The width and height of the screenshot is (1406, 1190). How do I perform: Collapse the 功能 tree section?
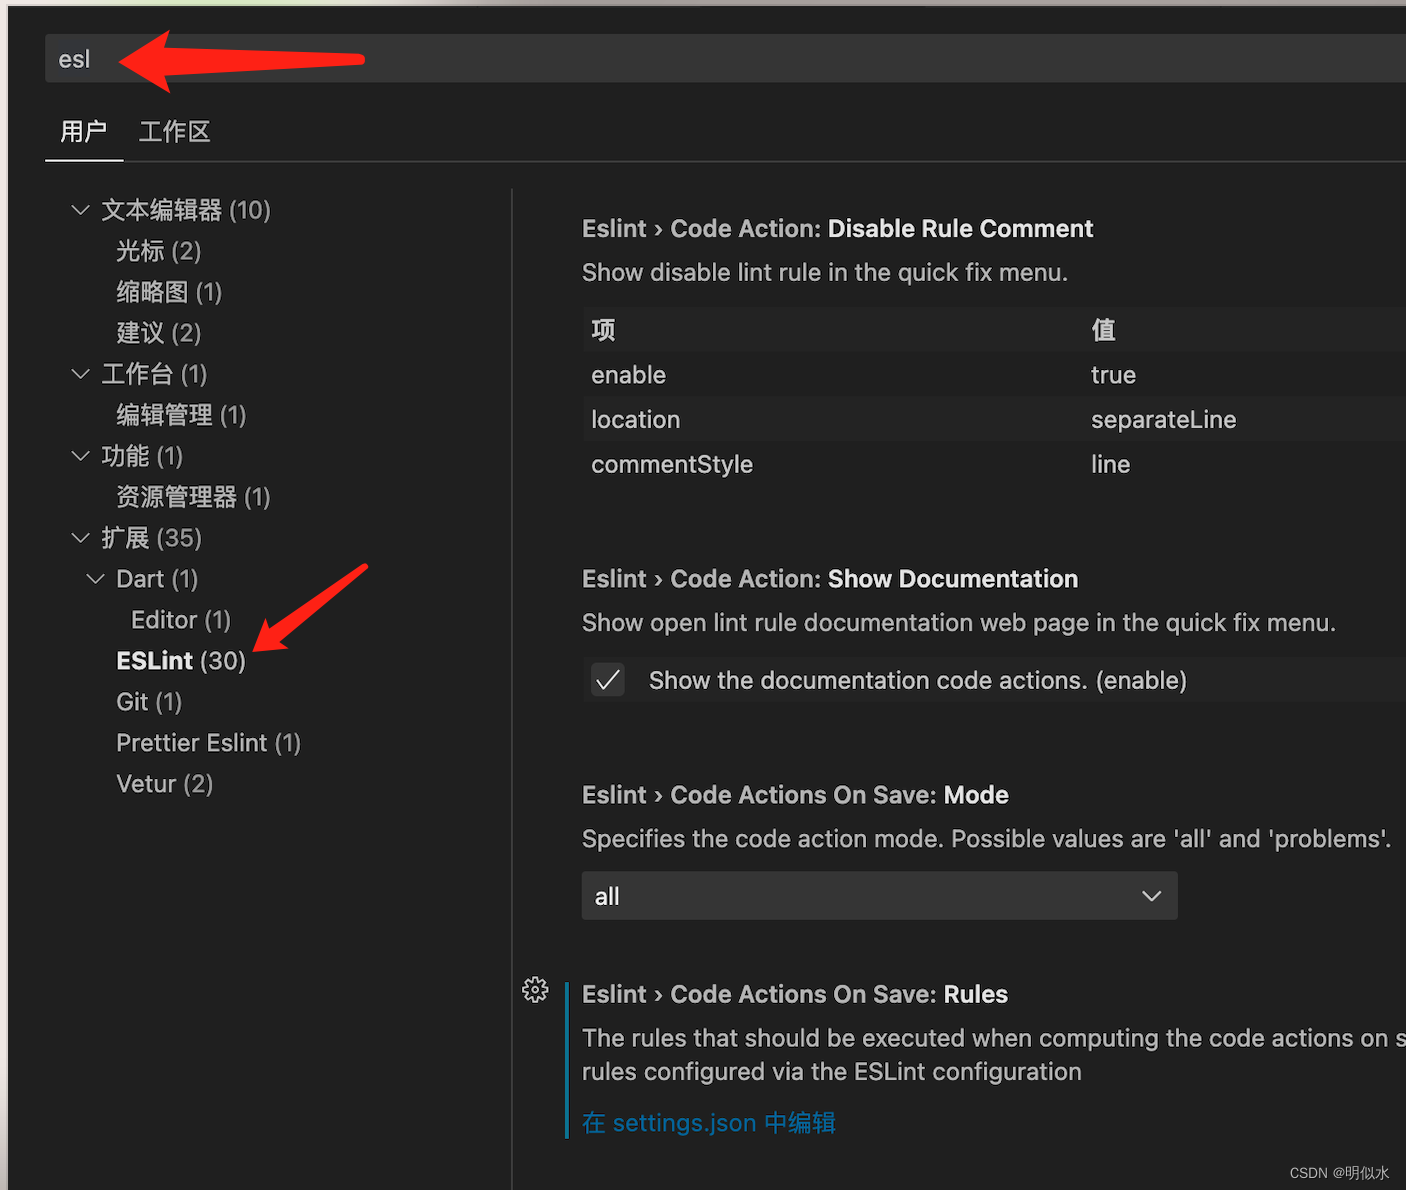click(x=81, y=456)
